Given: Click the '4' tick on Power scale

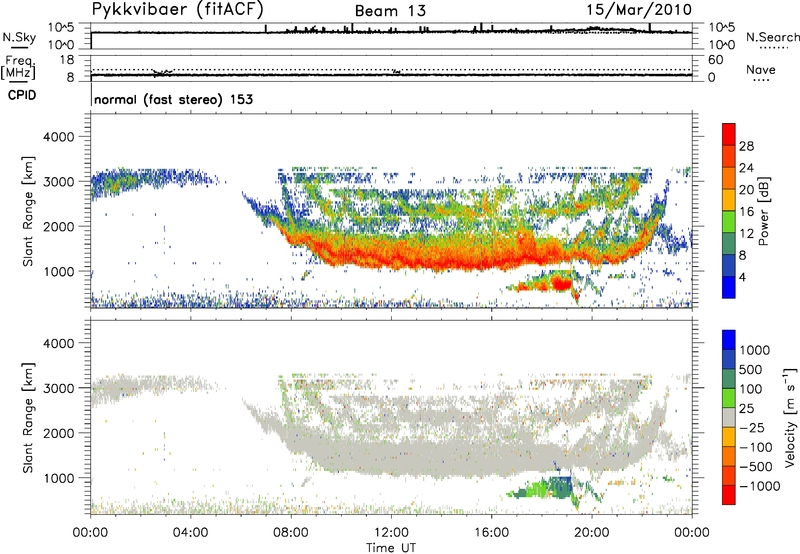Looking at the screenshot, I should tap(743, 277).
